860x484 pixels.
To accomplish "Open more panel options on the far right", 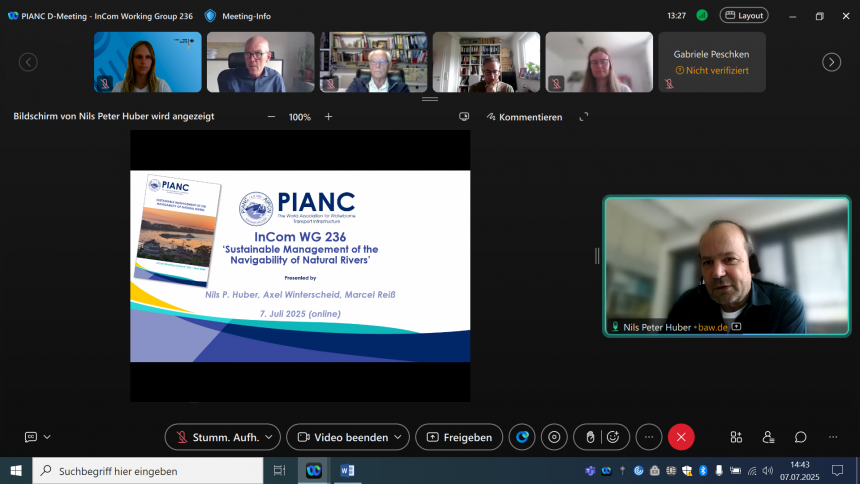I will click(x=833, y=437).
